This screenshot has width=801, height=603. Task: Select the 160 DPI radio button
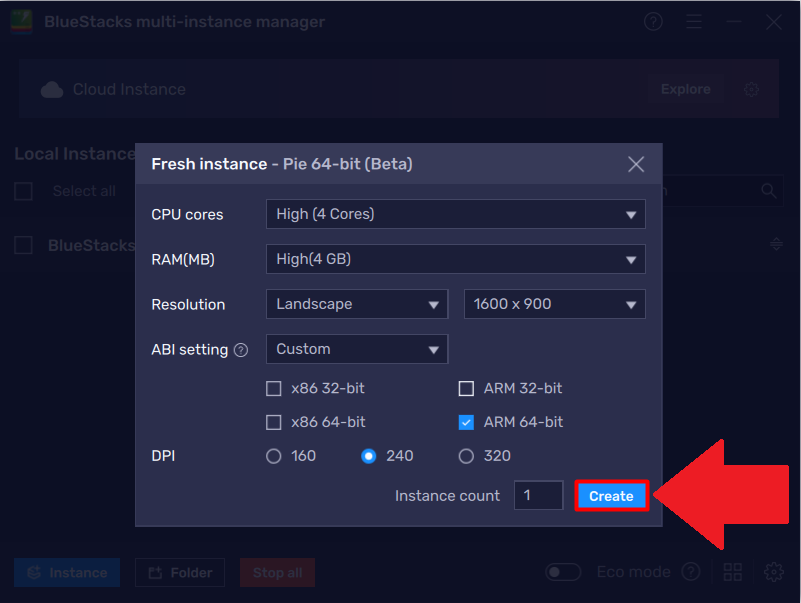(274, 456)
